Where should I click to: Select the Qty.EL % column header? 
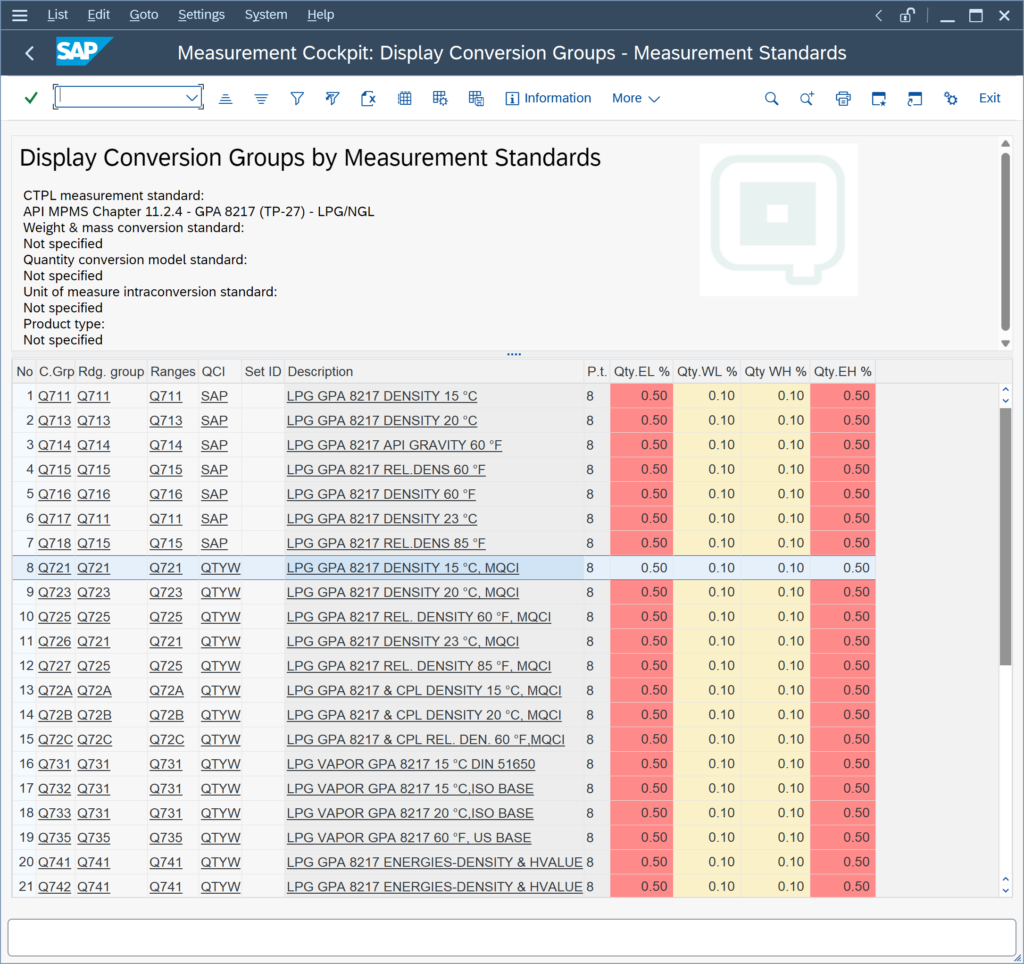pyautogui.click(x=641, y=372)
